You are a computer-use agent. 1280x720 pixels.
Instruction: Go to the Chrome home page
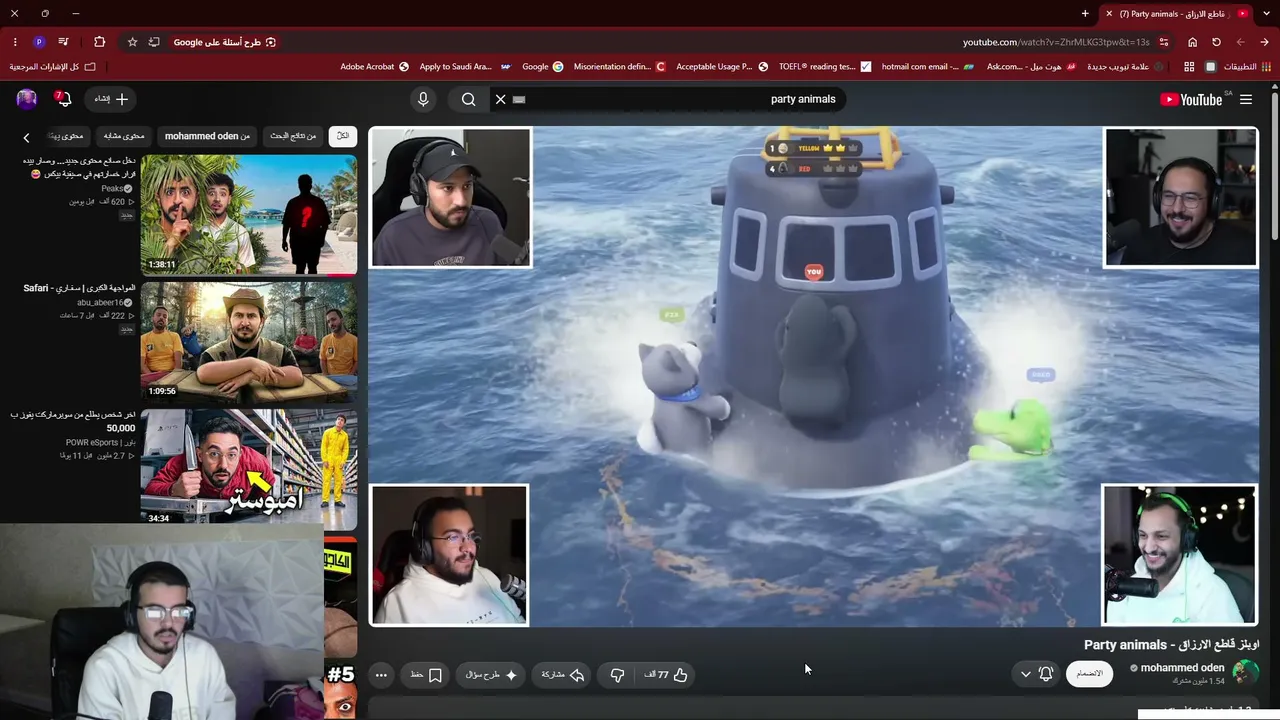[1192, 42]
